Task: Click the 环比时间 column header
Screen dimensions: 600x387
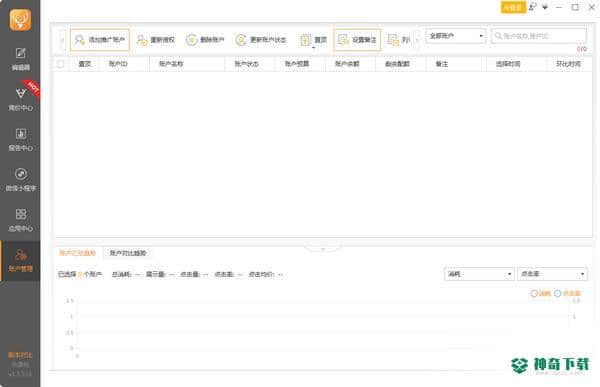Action: (x=569, y=64)
